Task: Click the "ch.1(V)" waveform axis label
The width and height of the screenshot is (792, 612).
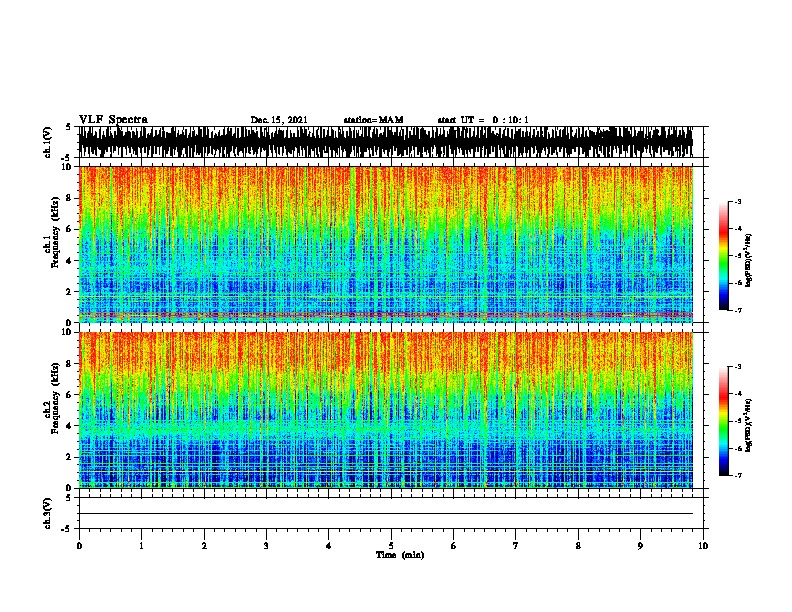Action: (x=47, y=142)
